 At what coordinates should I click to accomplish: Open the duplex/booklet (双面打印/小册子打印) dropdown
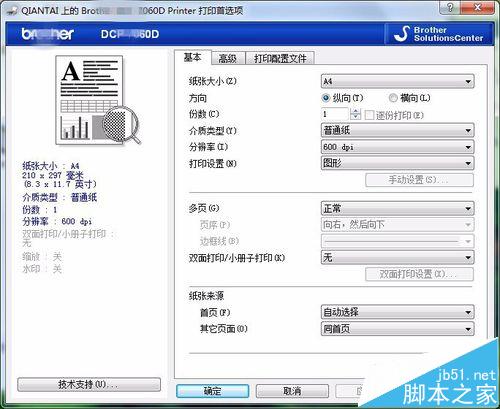[397, 257]
